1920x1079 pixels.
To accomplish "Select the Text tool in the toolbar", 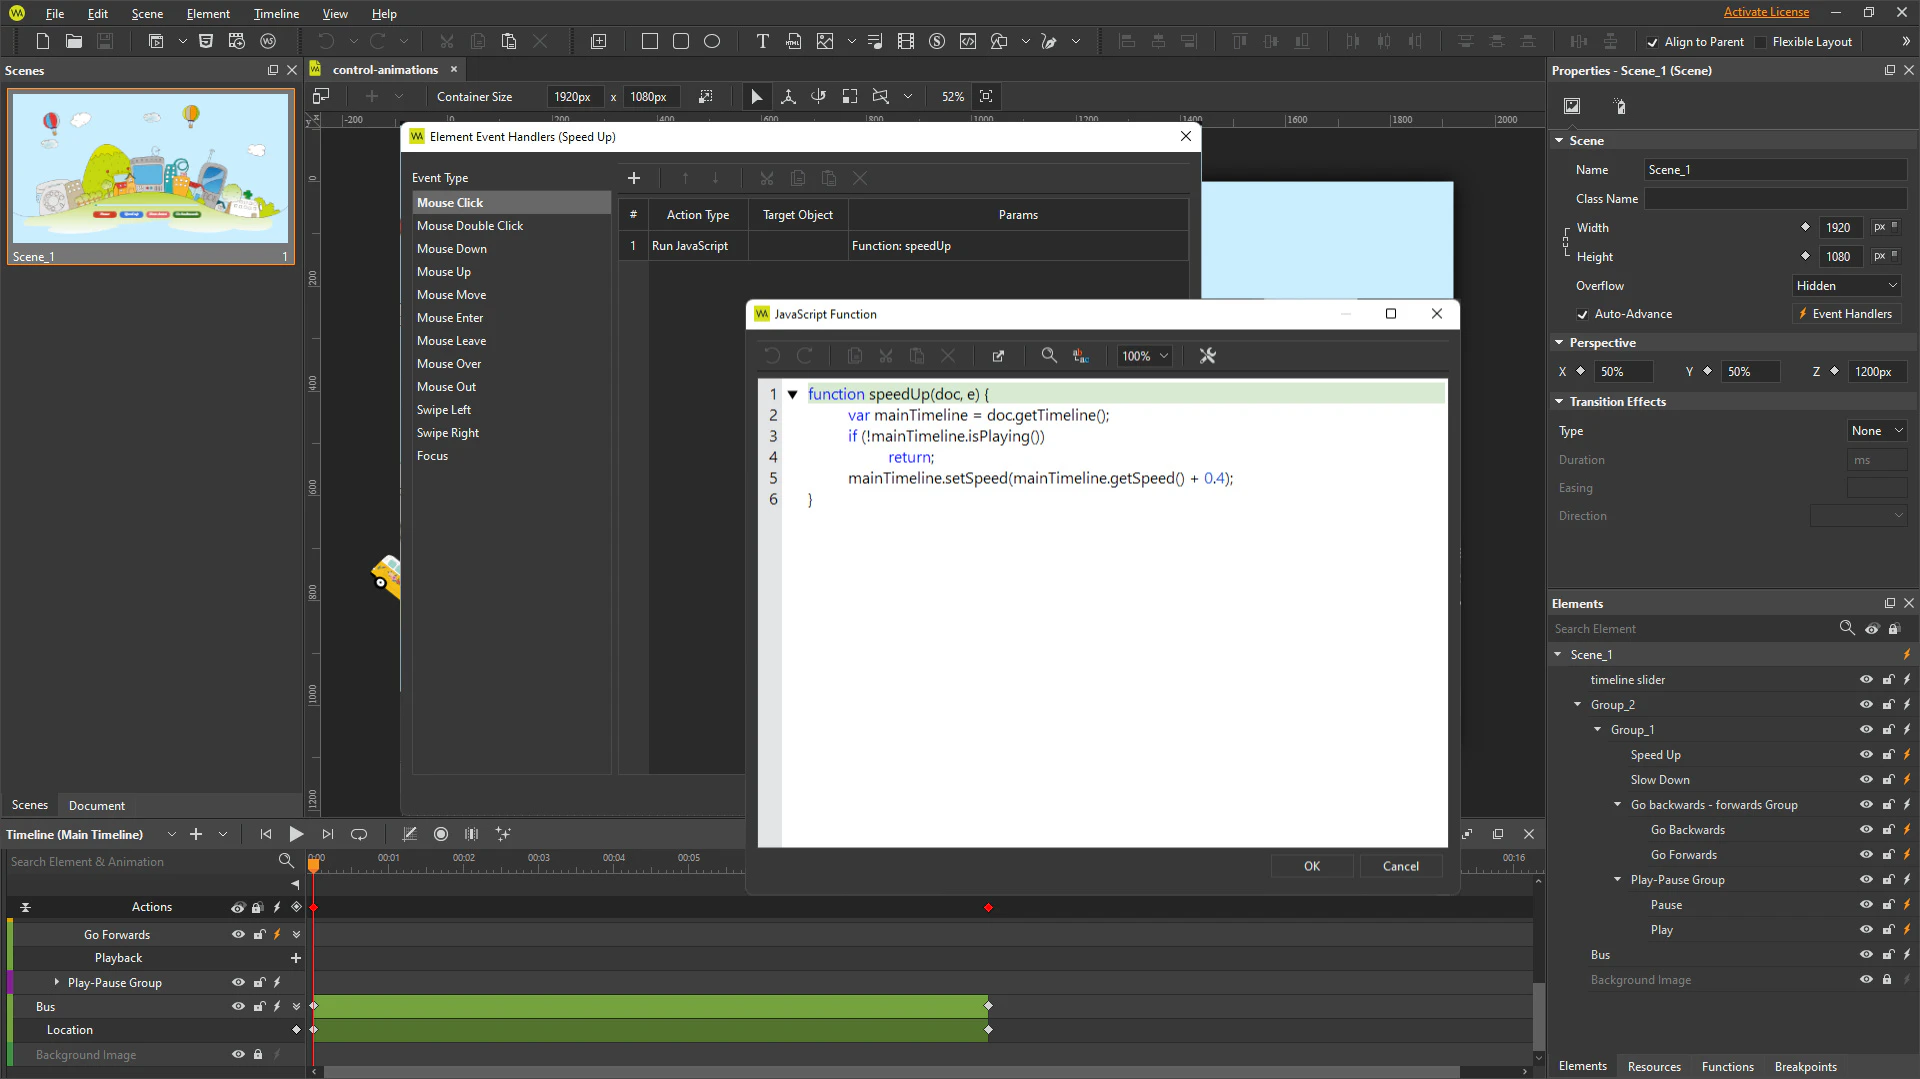I will (762, 41).
